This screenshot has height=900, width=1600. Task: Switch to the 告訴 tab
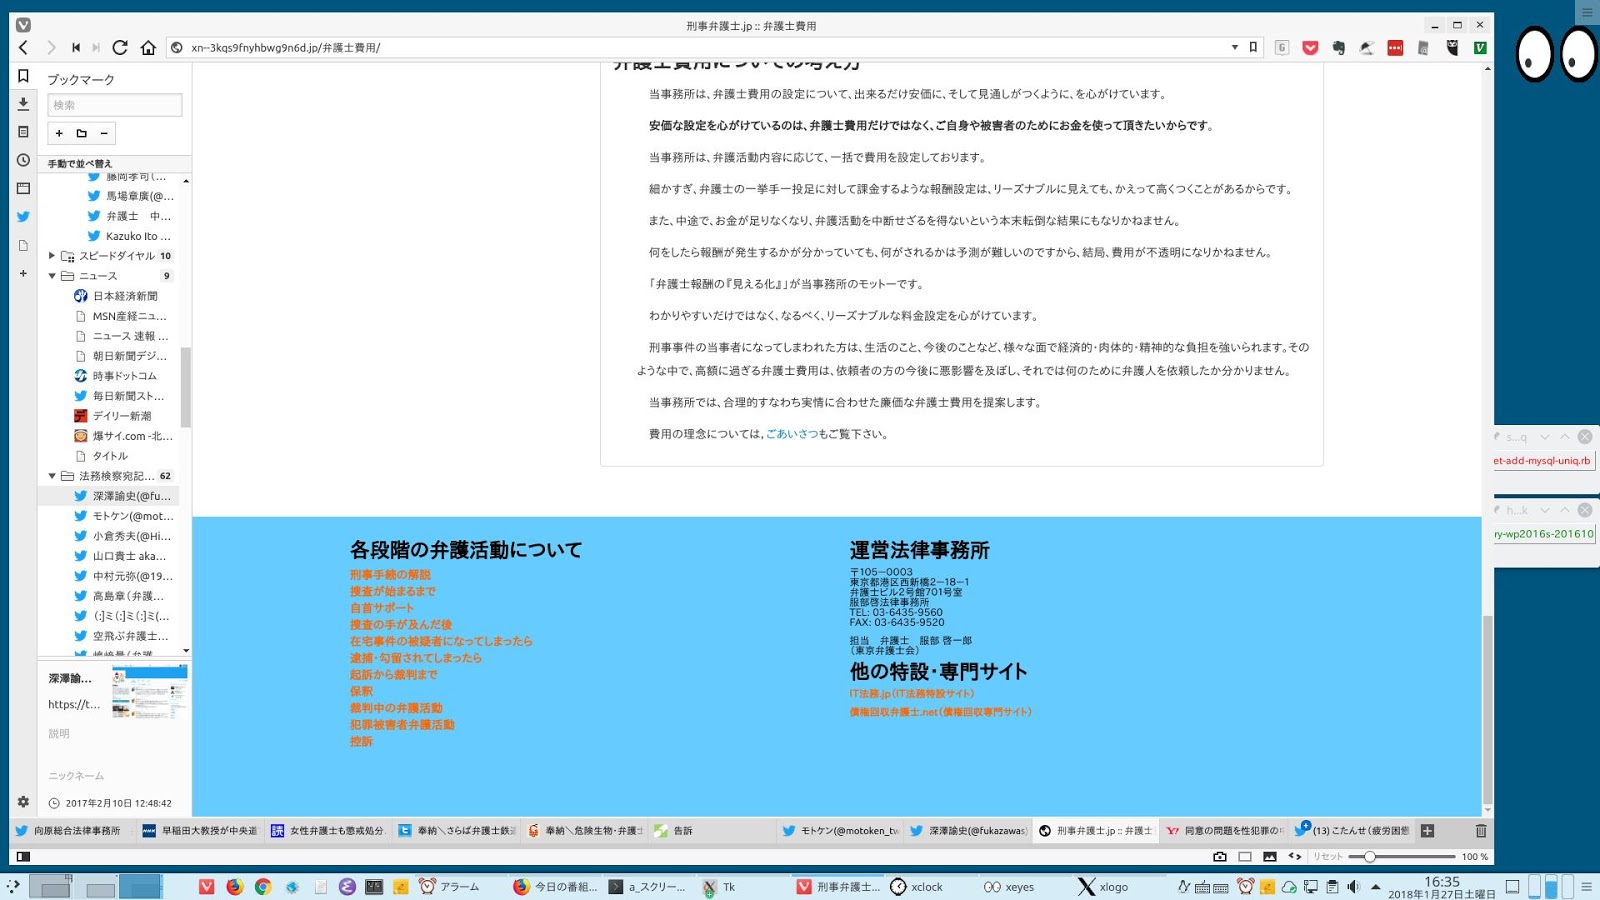[712, 830]
